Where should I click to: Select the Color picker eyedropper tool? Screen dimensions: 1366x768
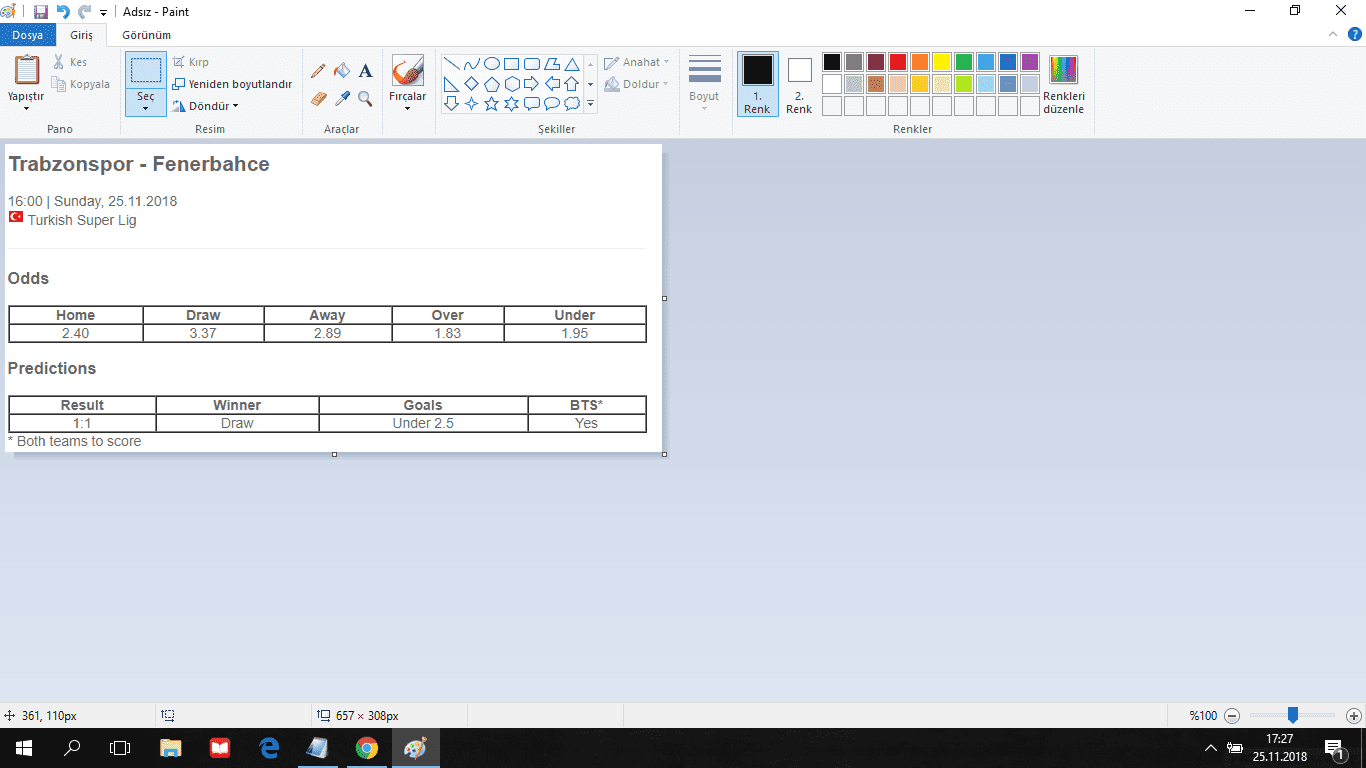[342, 98]
